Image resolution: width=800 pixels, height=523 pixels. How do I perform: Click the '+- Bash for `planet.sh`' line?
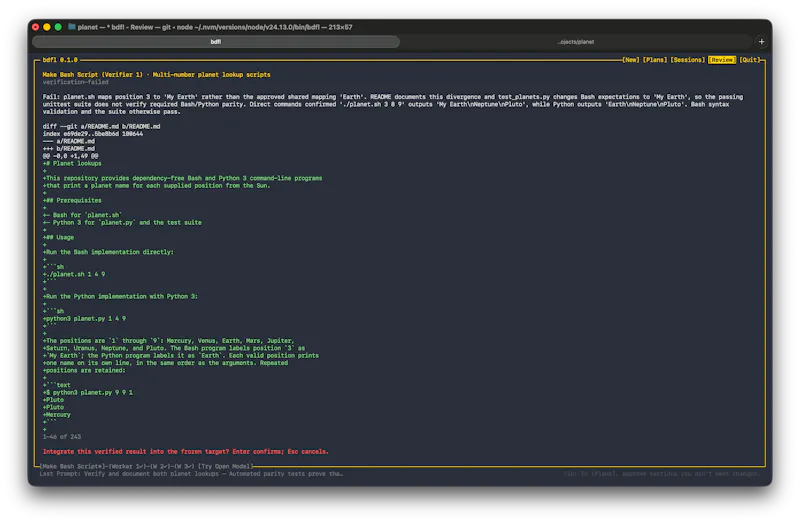(82, 215)
